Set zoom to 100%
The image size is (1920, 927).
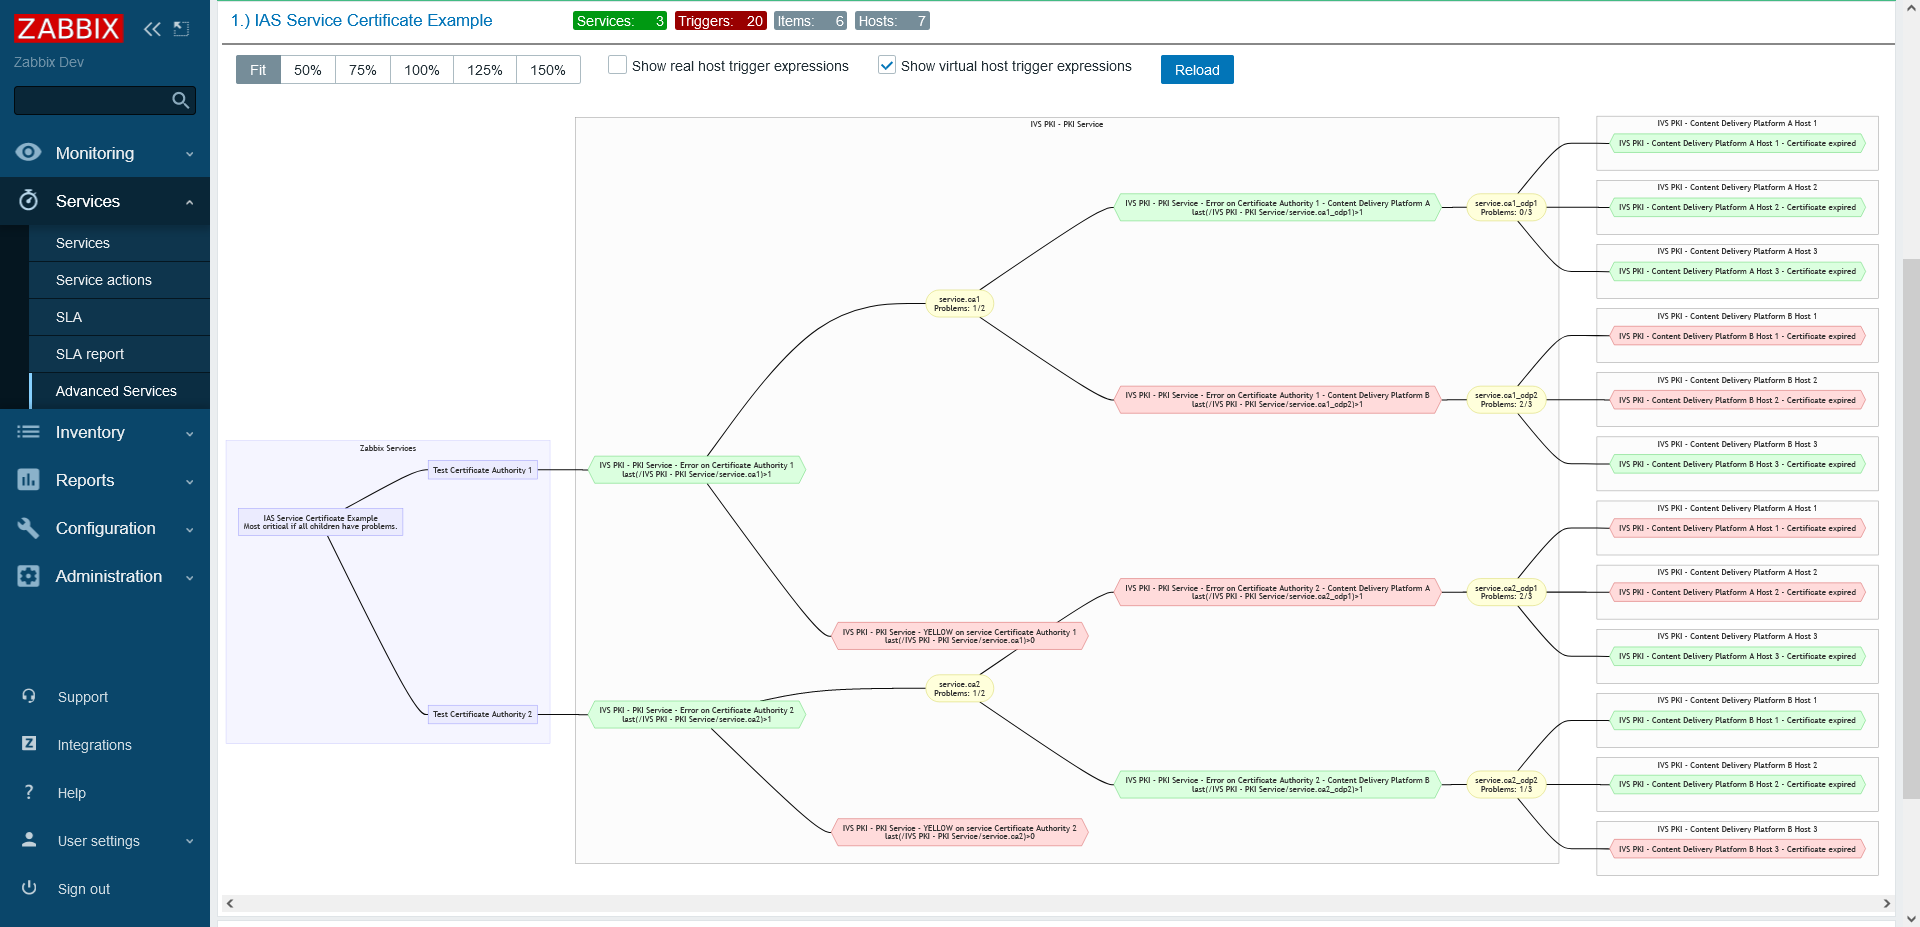click(x=422, y=70)
